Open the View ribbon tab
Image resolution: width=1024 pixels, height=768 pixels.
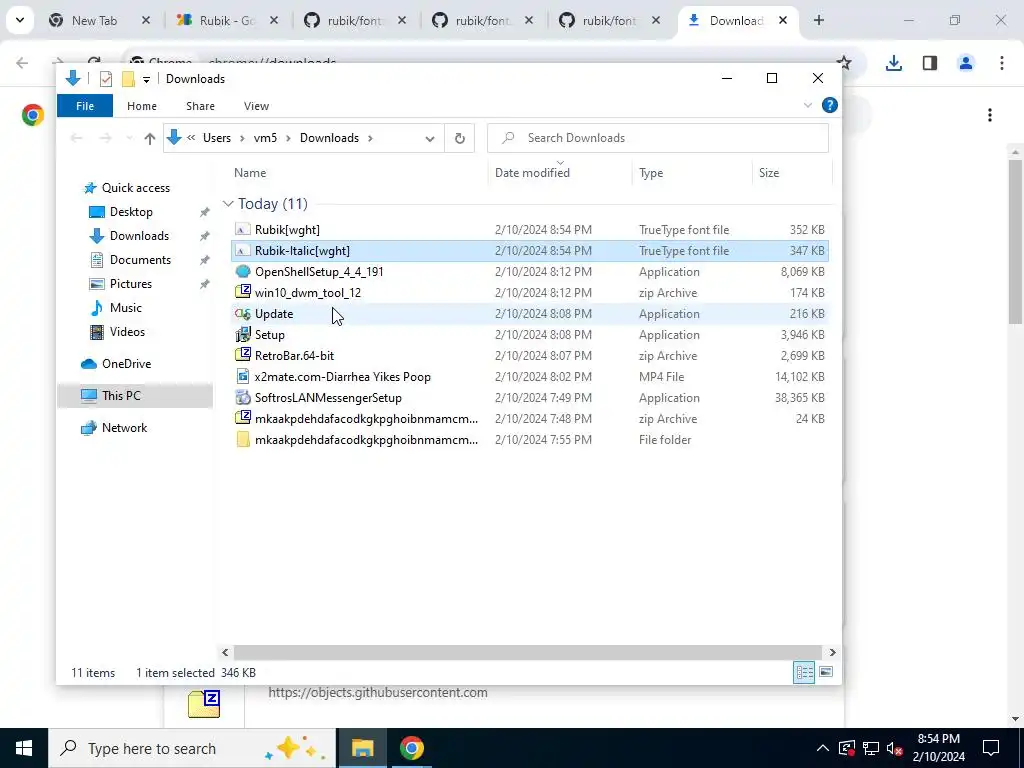coord(256,106)
